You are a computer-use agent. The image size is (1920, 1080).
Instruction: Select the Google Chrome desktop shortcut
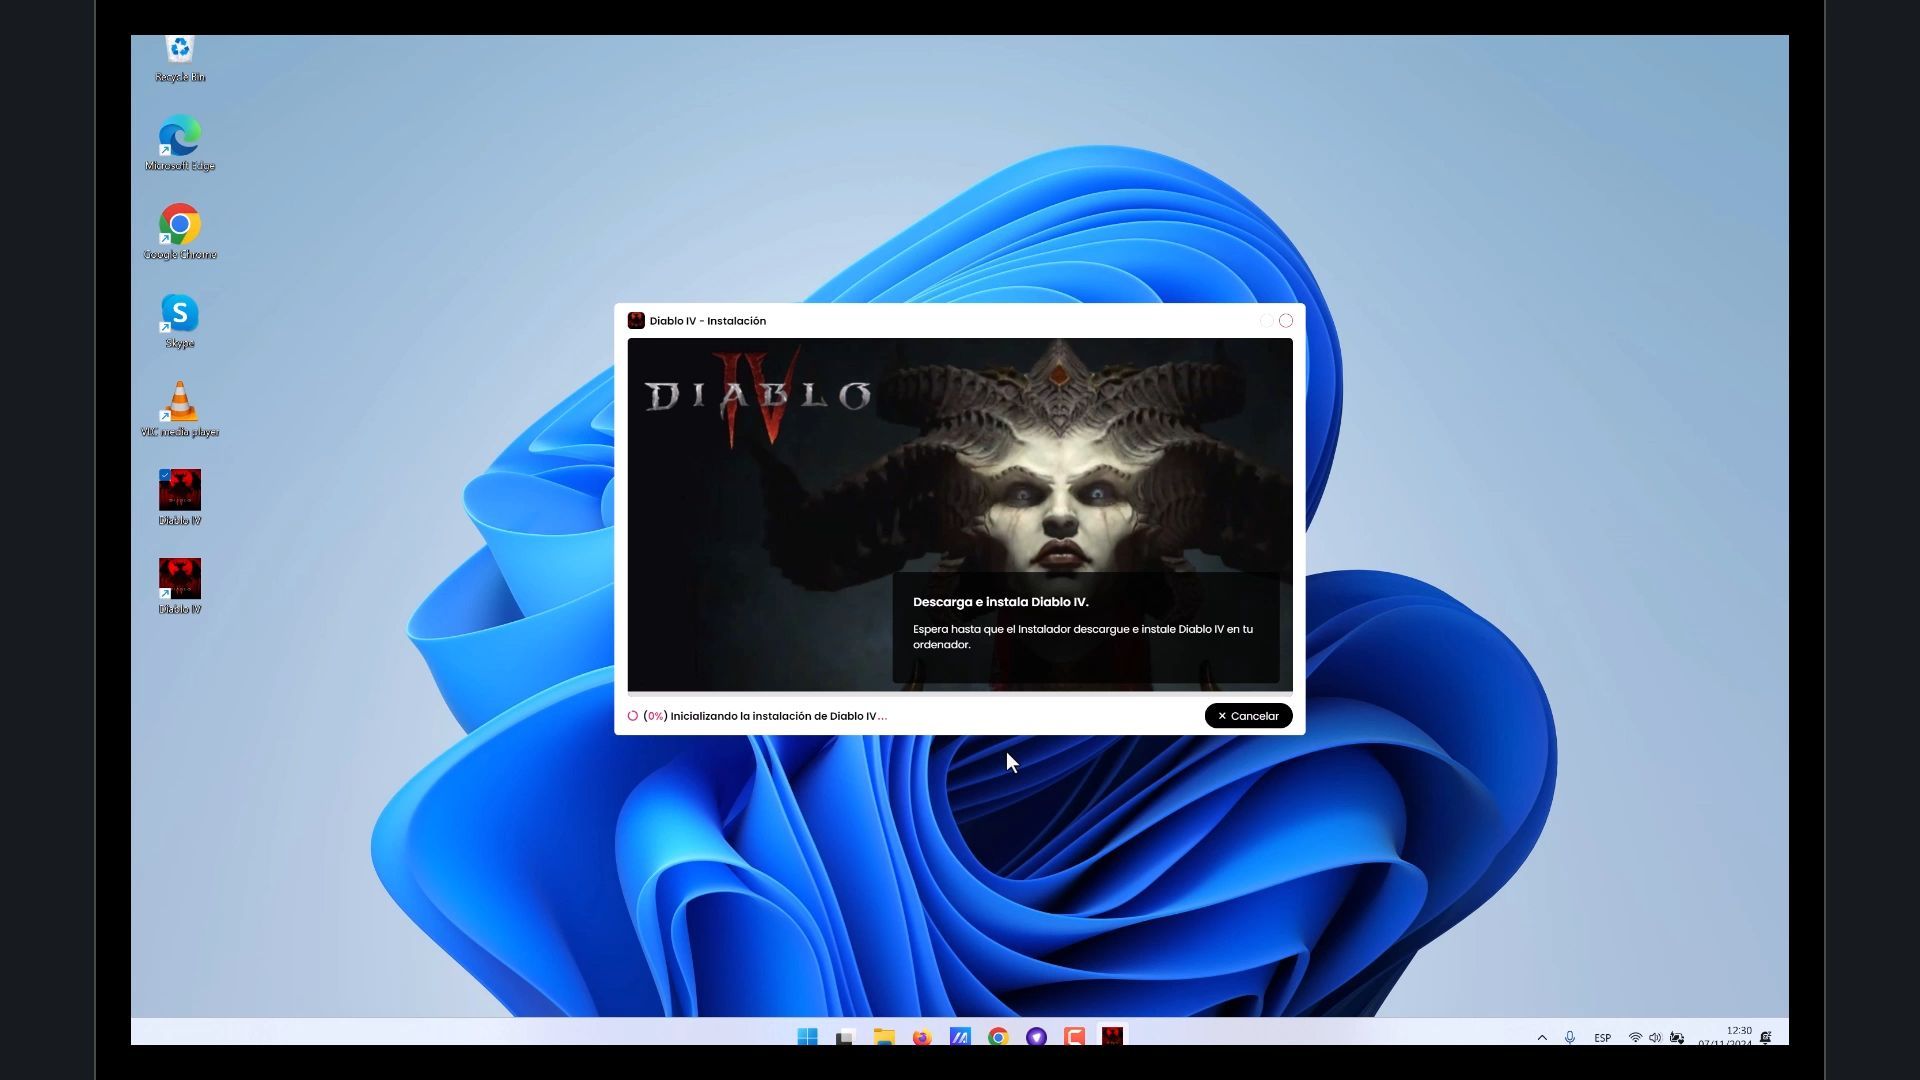(180, 233)
